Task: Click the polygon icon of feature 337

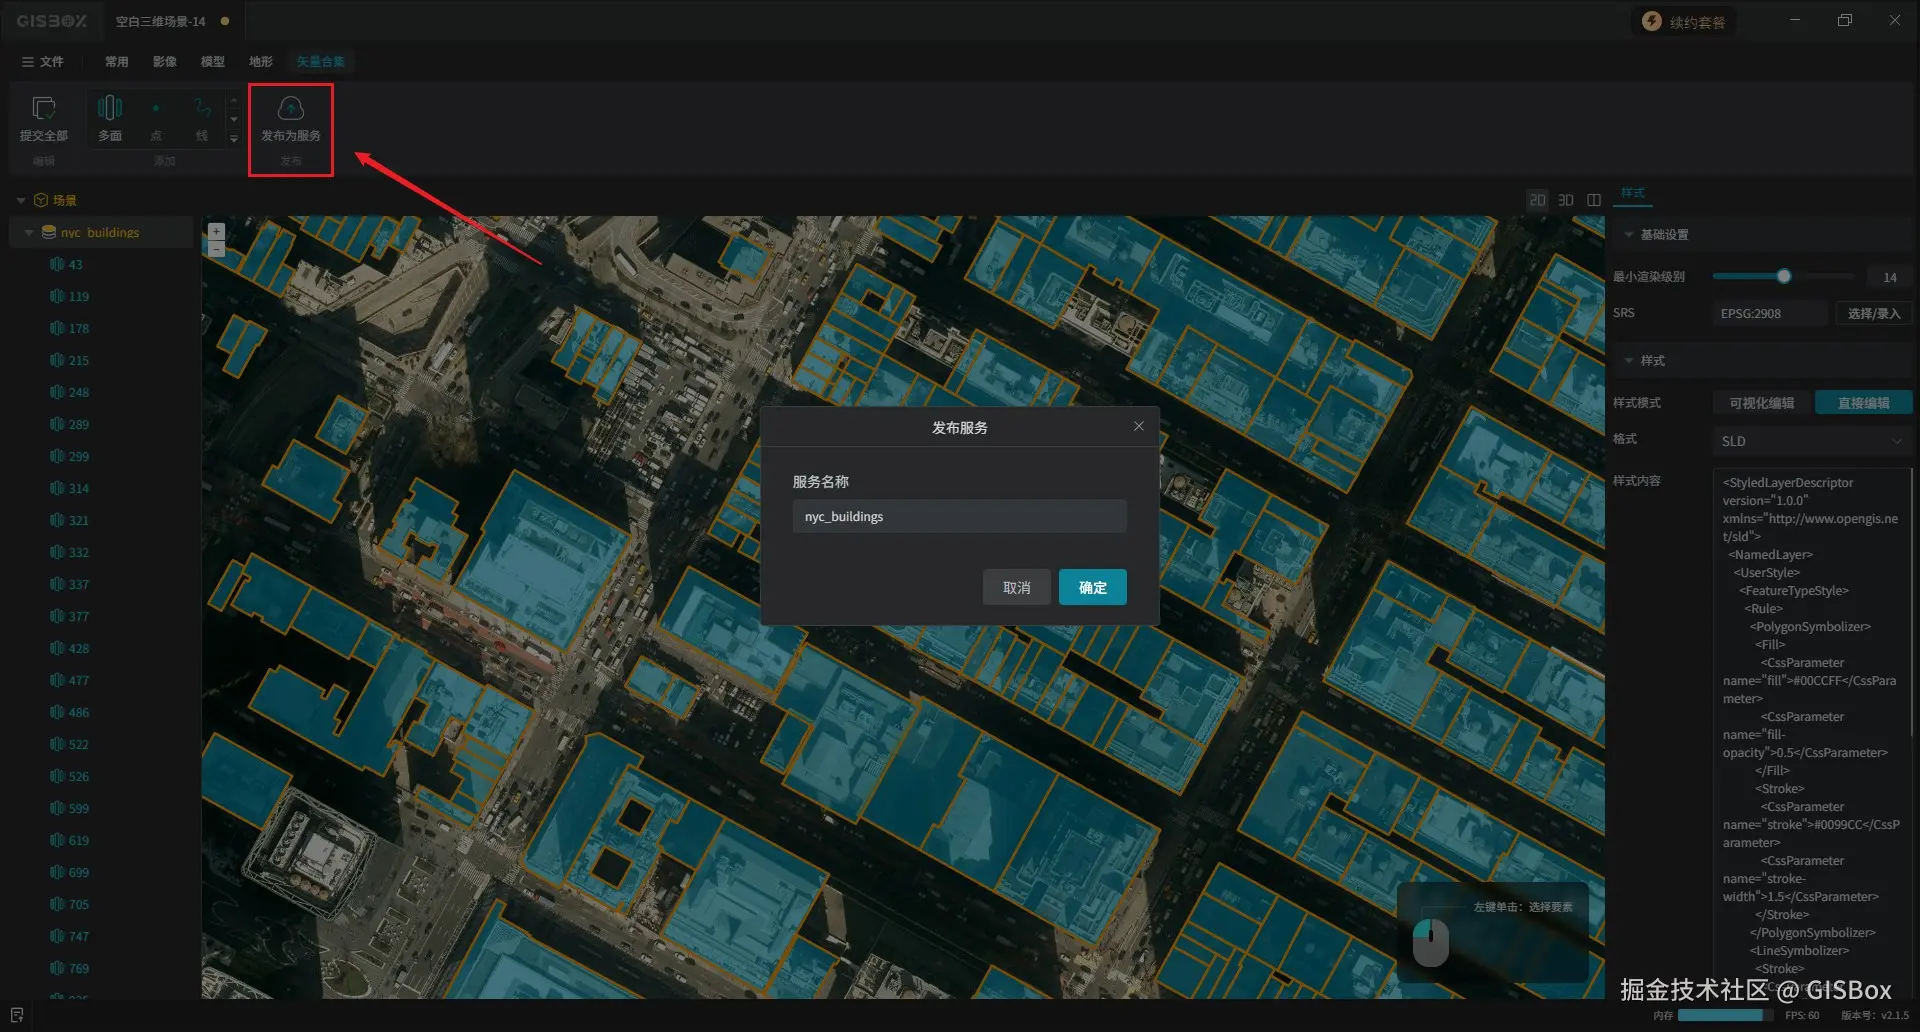Action: coord(57,584)
